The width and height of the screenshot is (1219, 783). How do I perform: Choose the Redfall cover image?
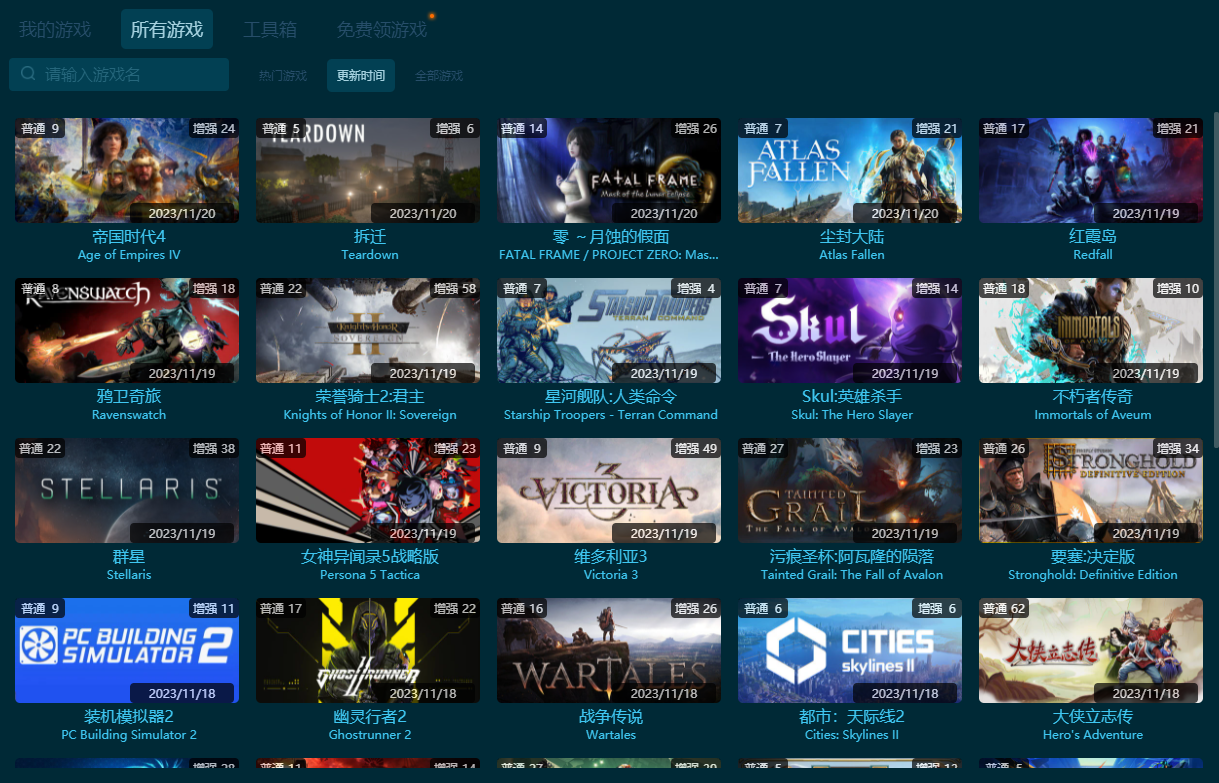point(1091,170)
